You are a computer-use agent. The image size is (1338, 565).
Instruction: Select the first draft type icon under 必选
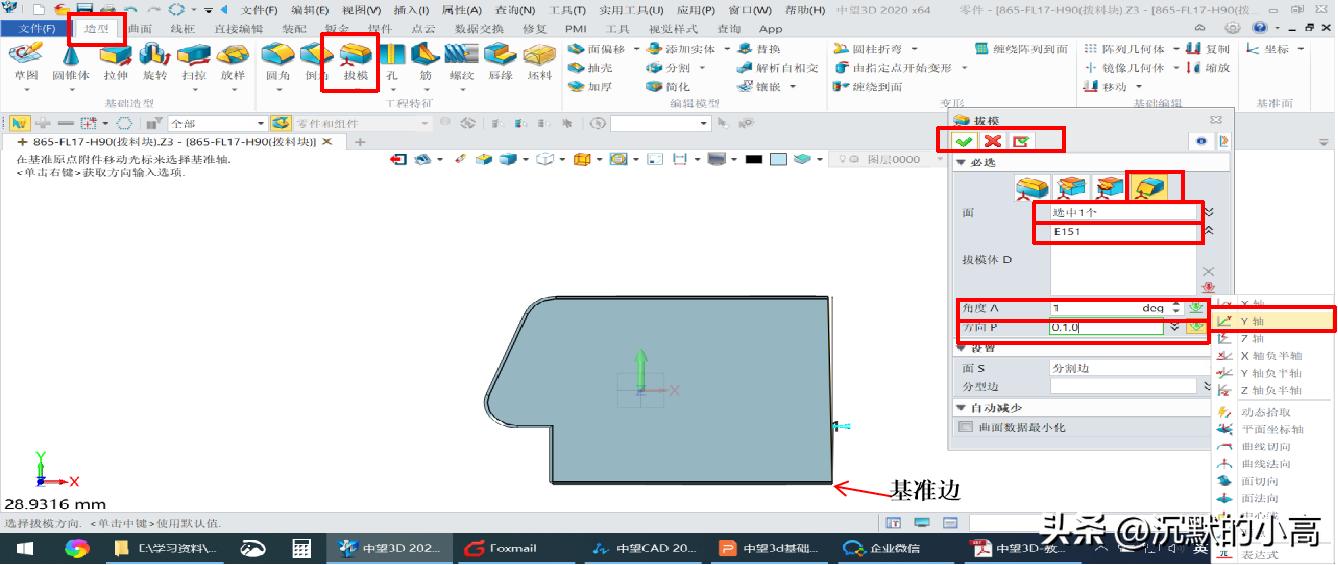click(1032, 186)
